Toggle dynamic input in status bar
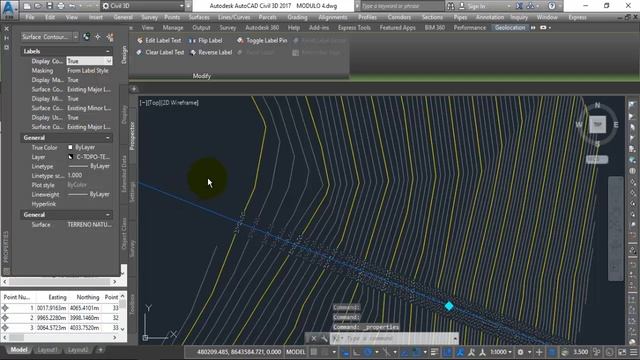The width and height of the screenshot is (640, 360). pos(346,352)
